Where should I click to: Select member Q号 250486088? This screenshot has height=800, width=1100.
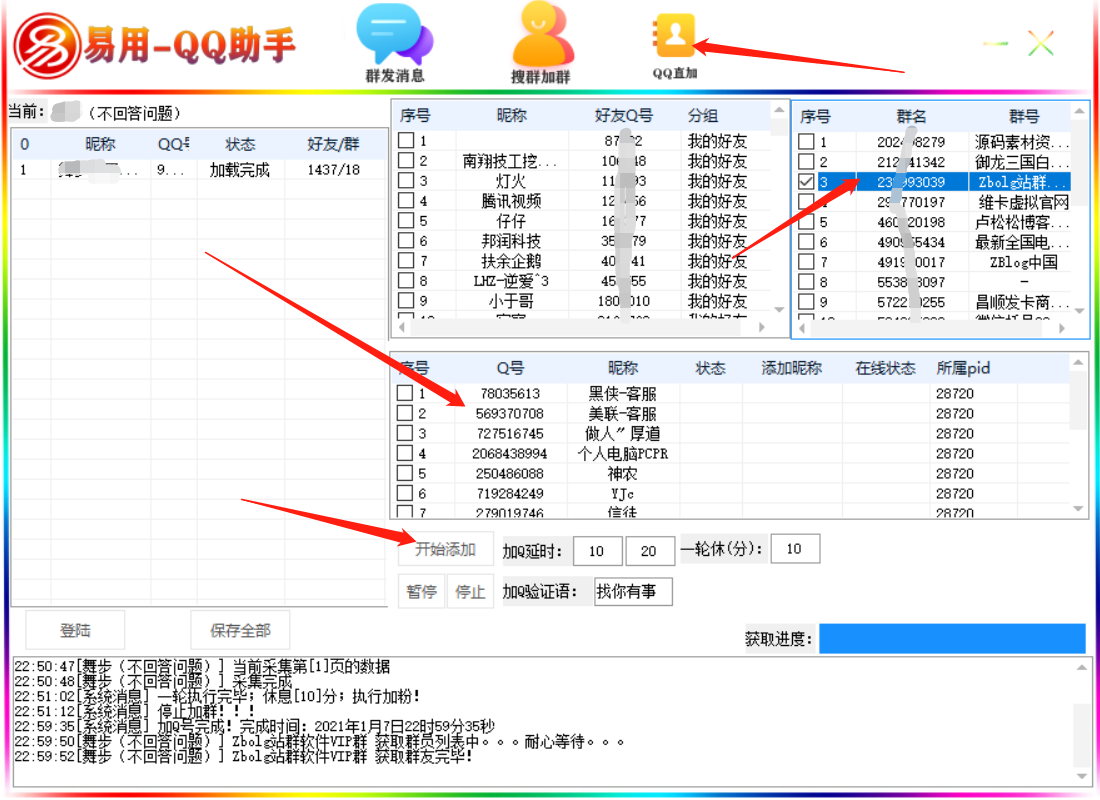pos(509,474)
